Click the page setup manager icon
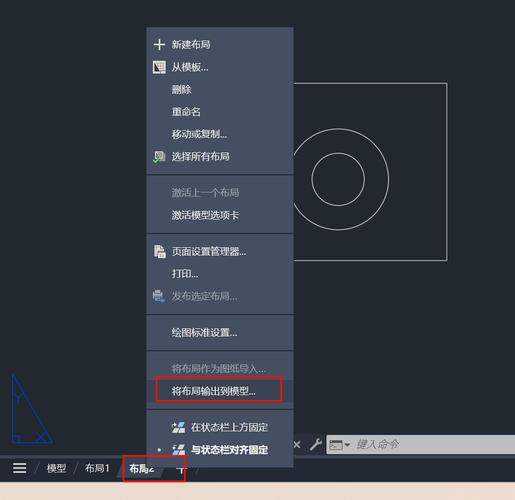This screenshot has height=500, width=515. coord(159,251)
